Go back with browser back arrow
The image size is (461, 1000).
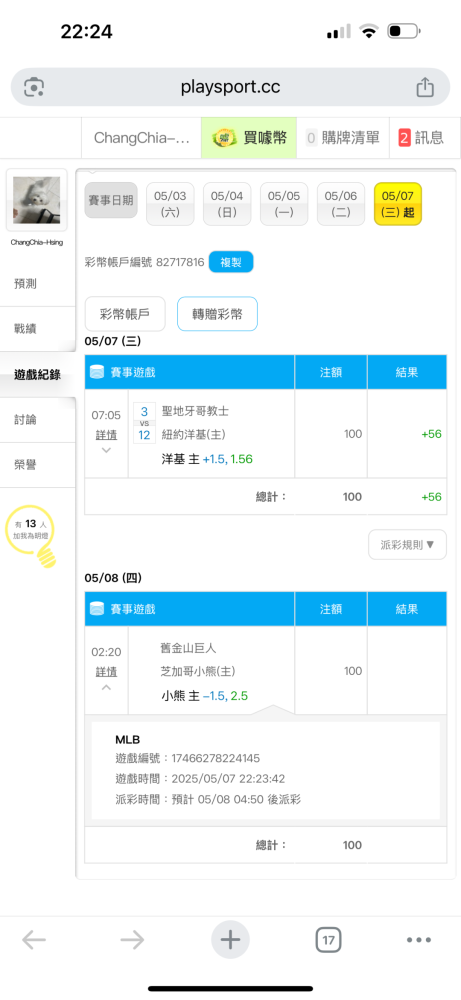click(x=34, y=939)
